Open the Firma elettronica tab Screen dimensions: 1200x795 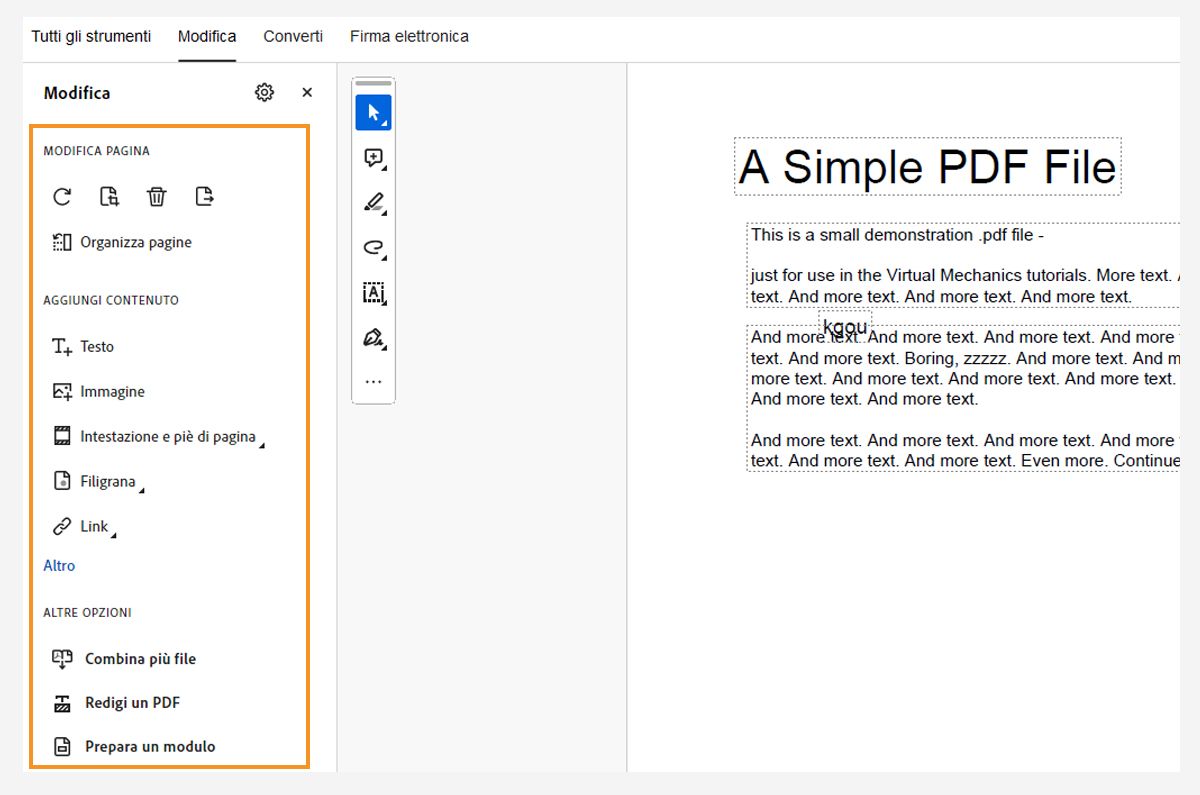tap(409, 36)
